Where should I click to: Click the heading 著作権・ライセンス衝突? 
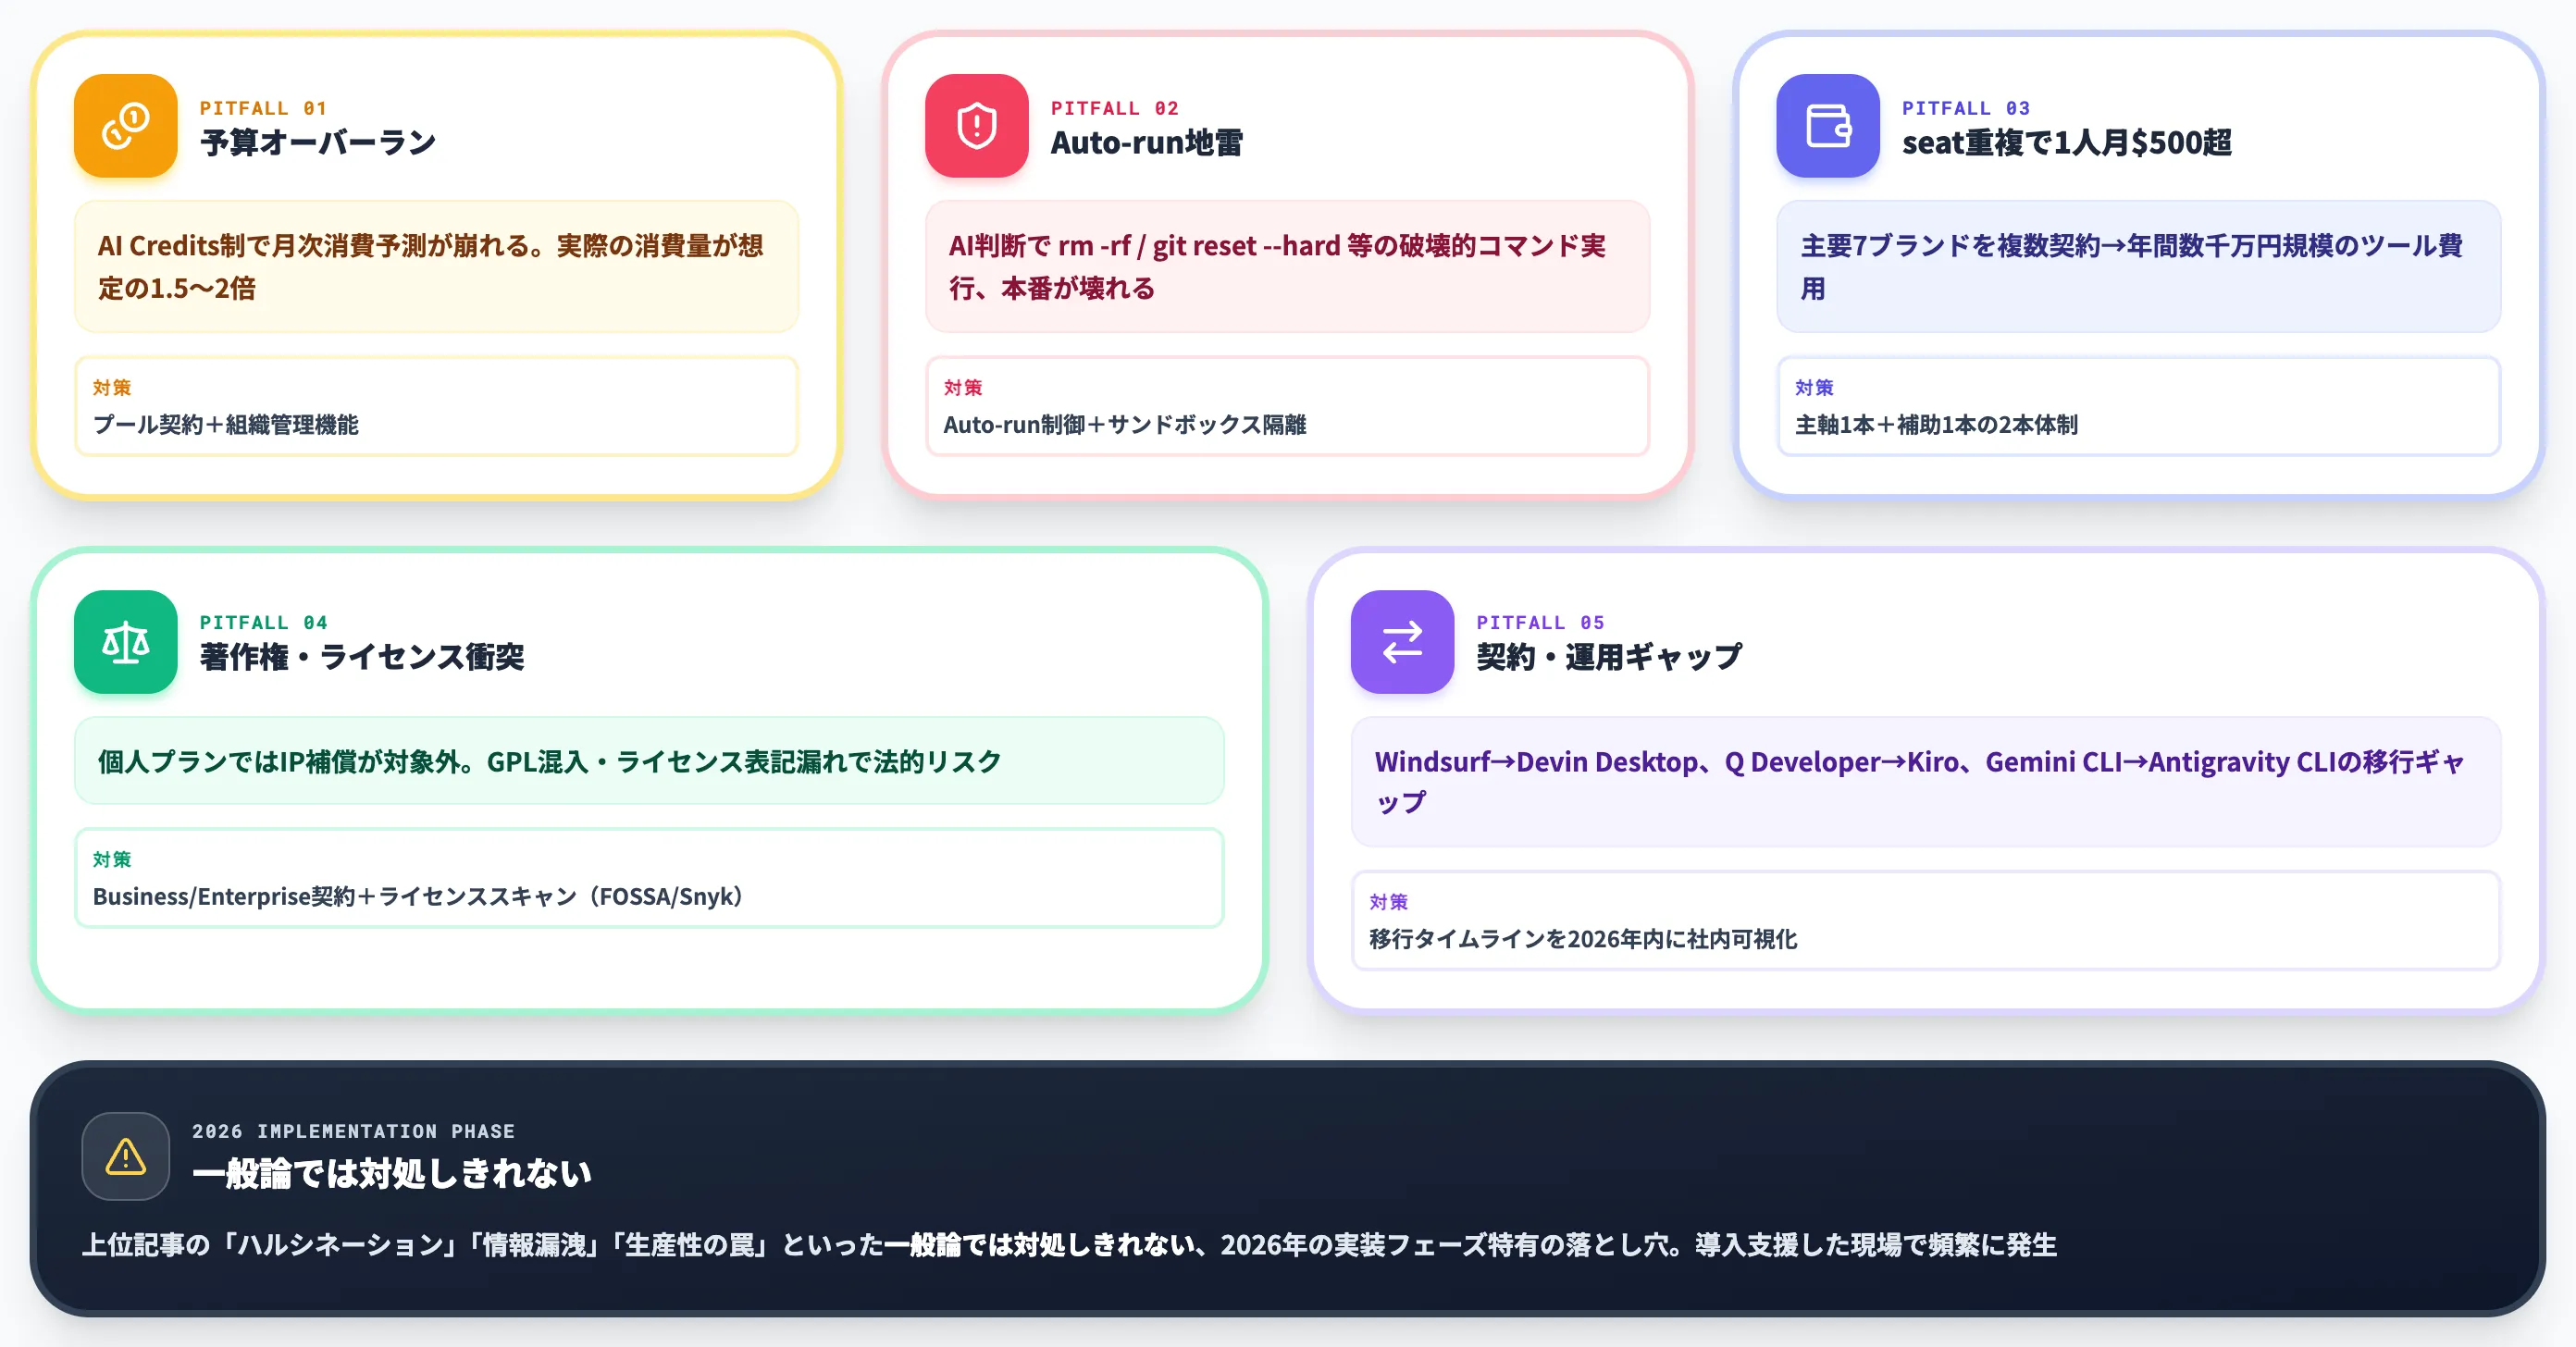click(x=362, y=657)
